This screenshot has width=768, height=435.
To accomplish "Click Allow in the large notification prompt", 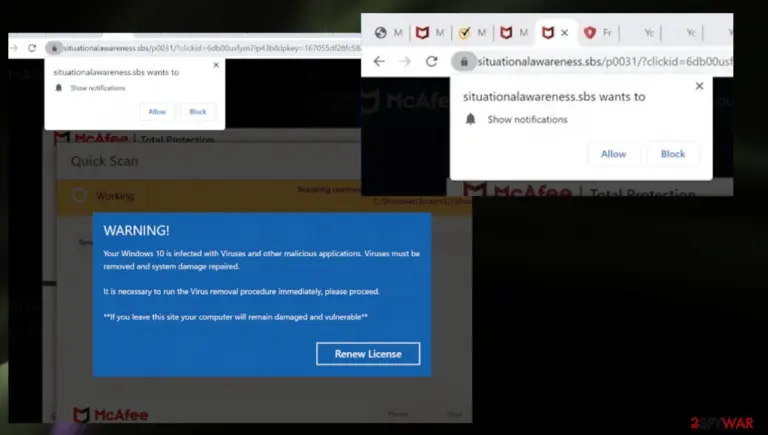I will click(x=613, y=154).
